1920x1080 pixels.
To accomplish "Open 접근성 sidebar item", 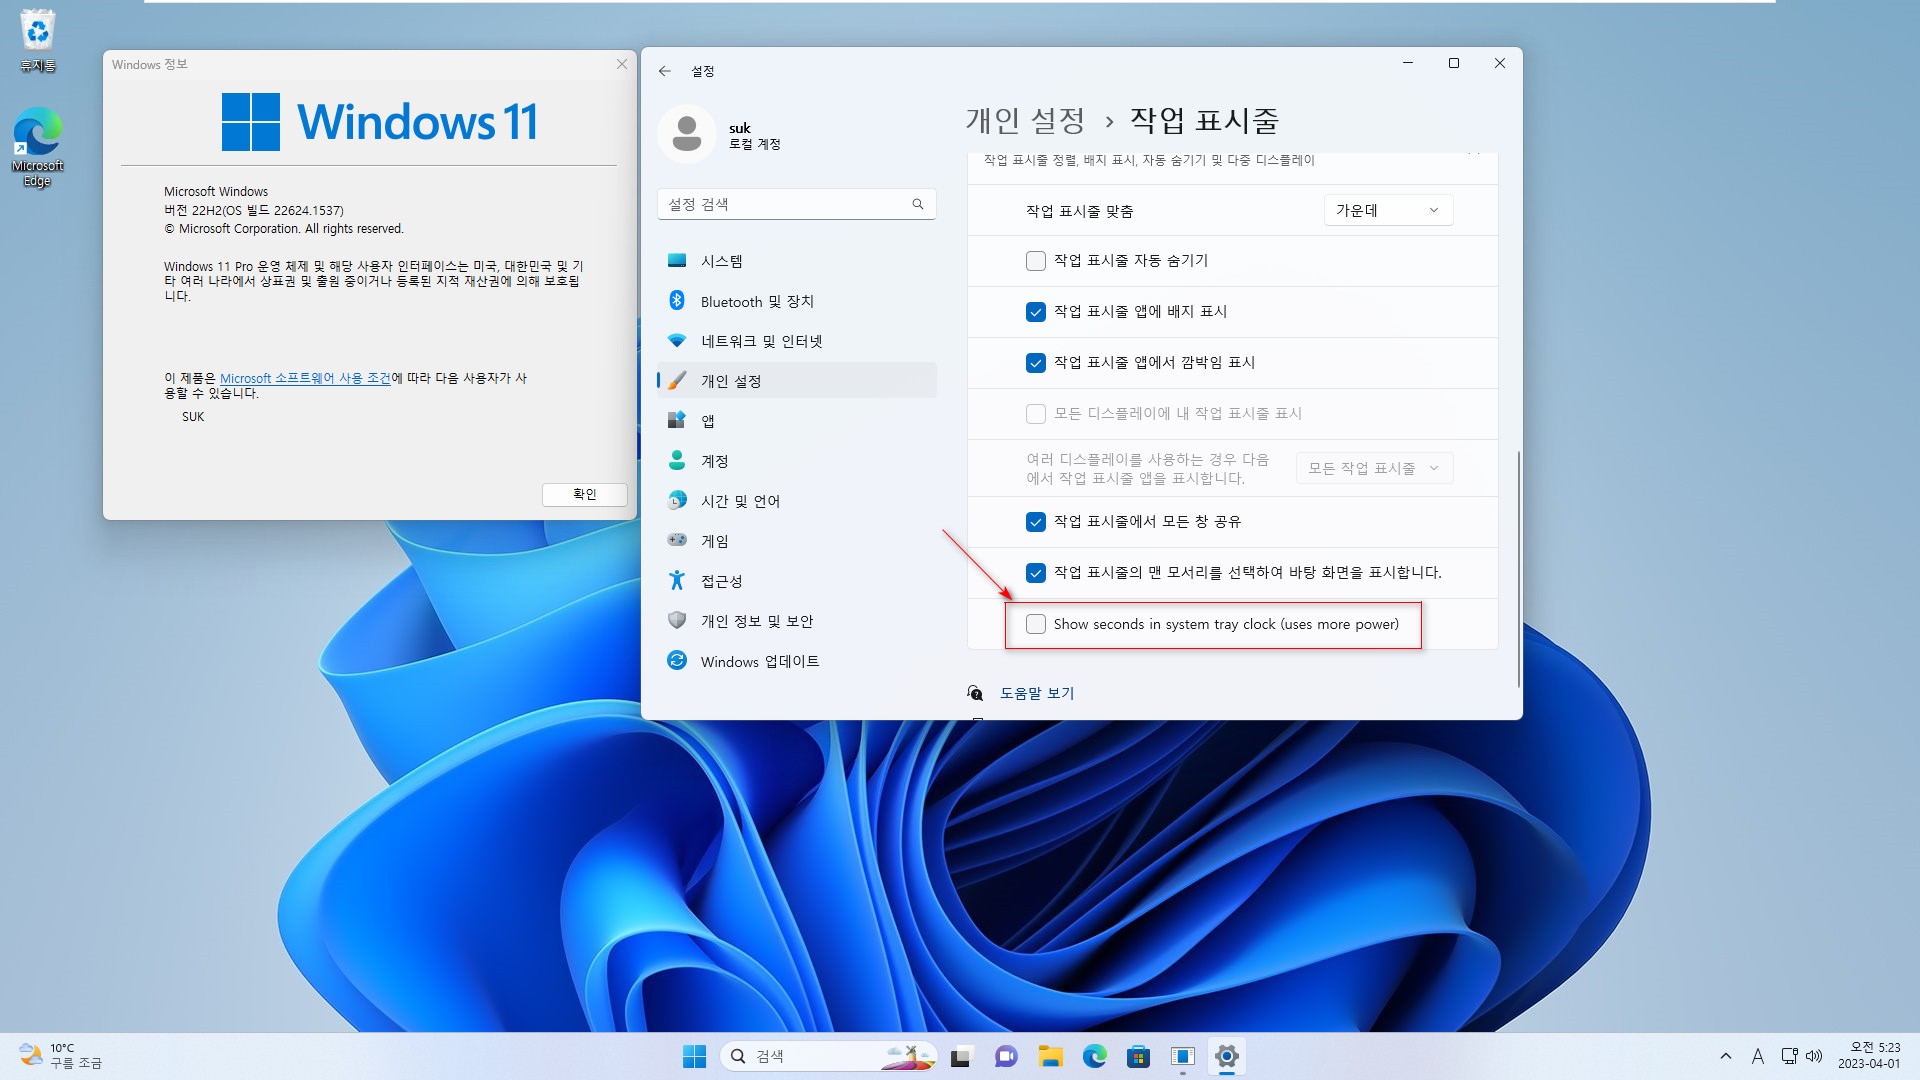I will [797, 581].
